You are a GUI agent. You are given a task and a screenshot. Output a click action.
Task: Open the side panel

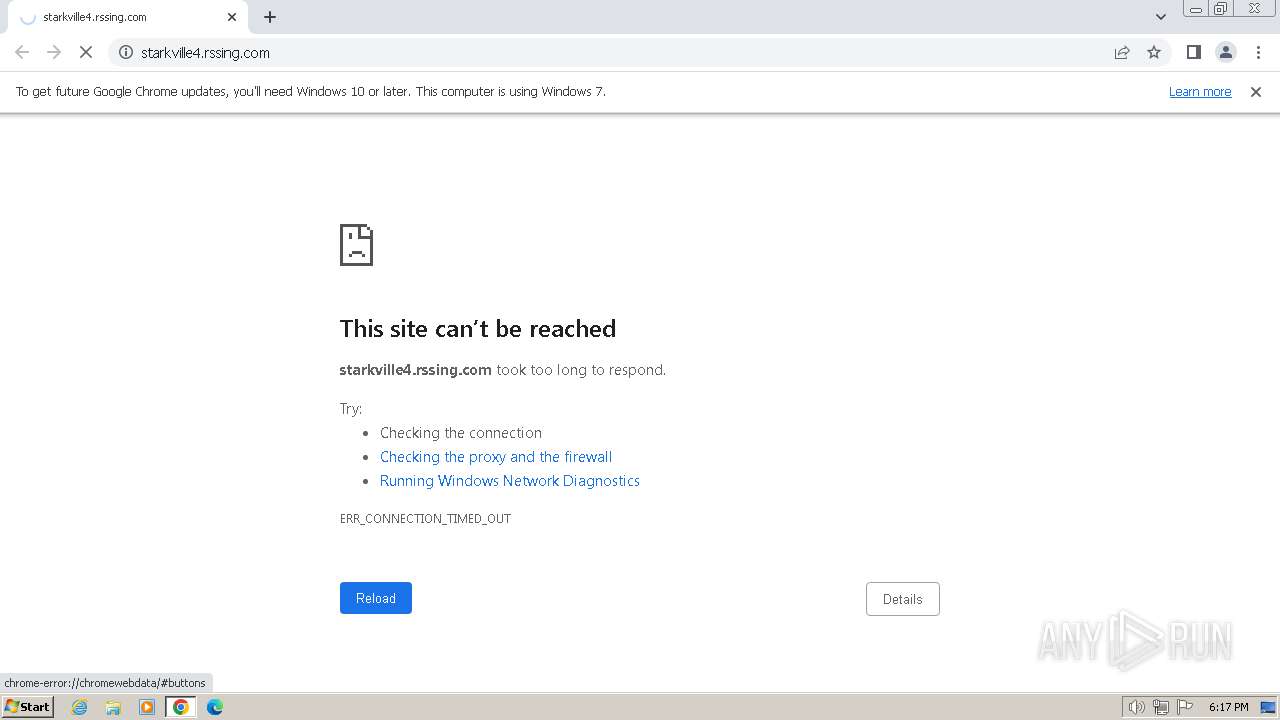1193,52
